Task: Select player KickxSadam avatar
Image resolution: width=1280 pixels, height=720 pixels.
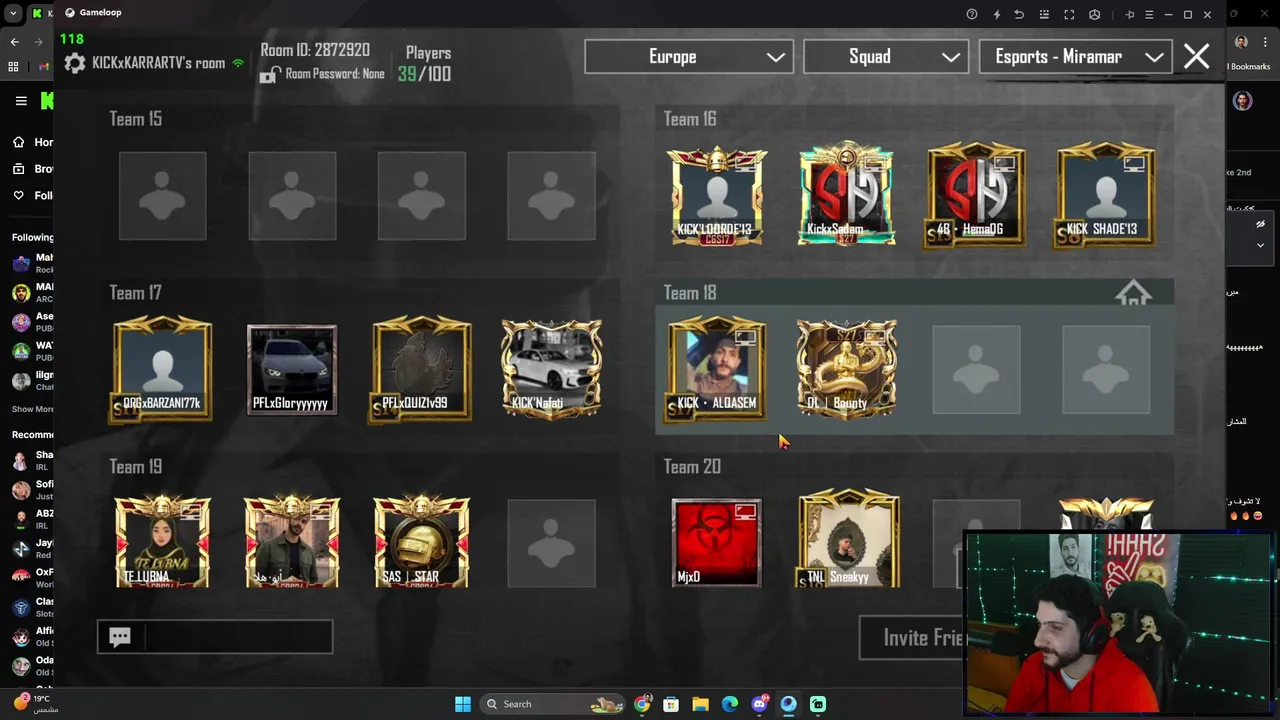Action: click(x=846, y=196)
